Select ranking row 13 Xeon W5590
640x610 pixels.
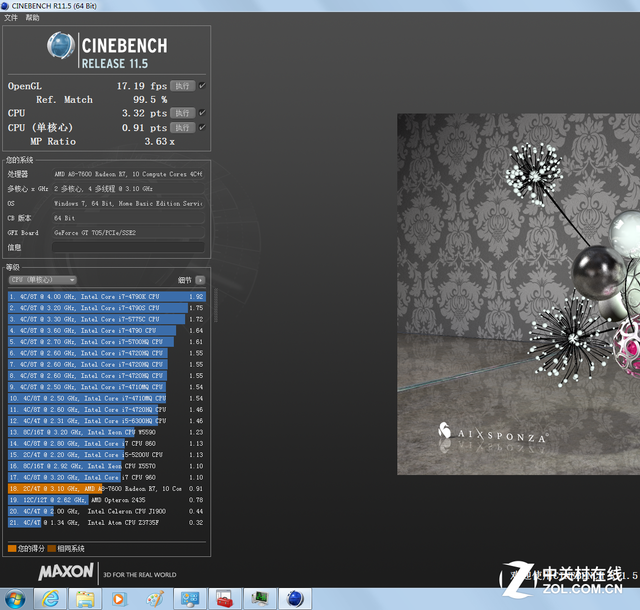(x=107, y=432)
